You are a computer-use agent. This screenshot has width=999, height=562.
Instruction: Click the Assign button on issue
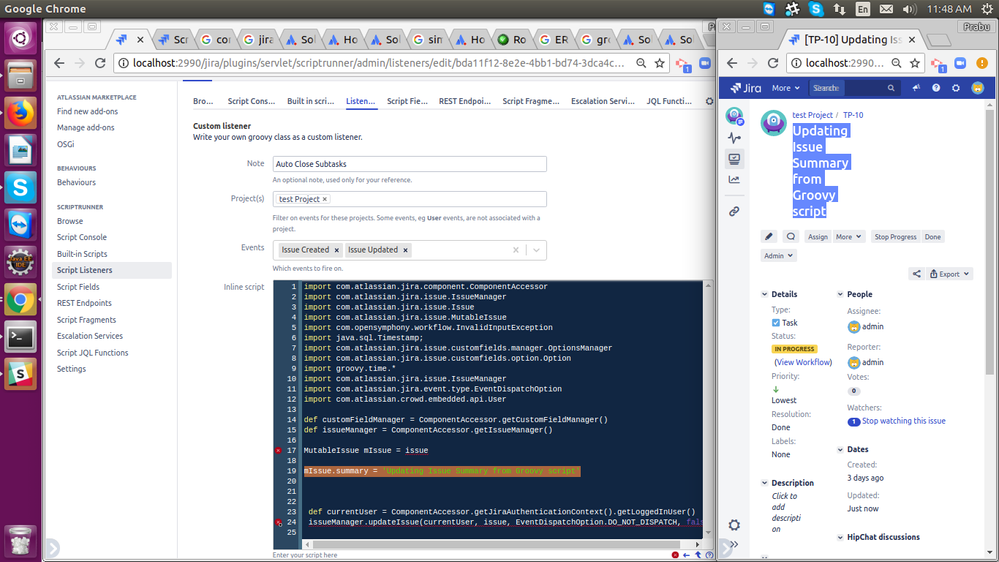point(817,236)
